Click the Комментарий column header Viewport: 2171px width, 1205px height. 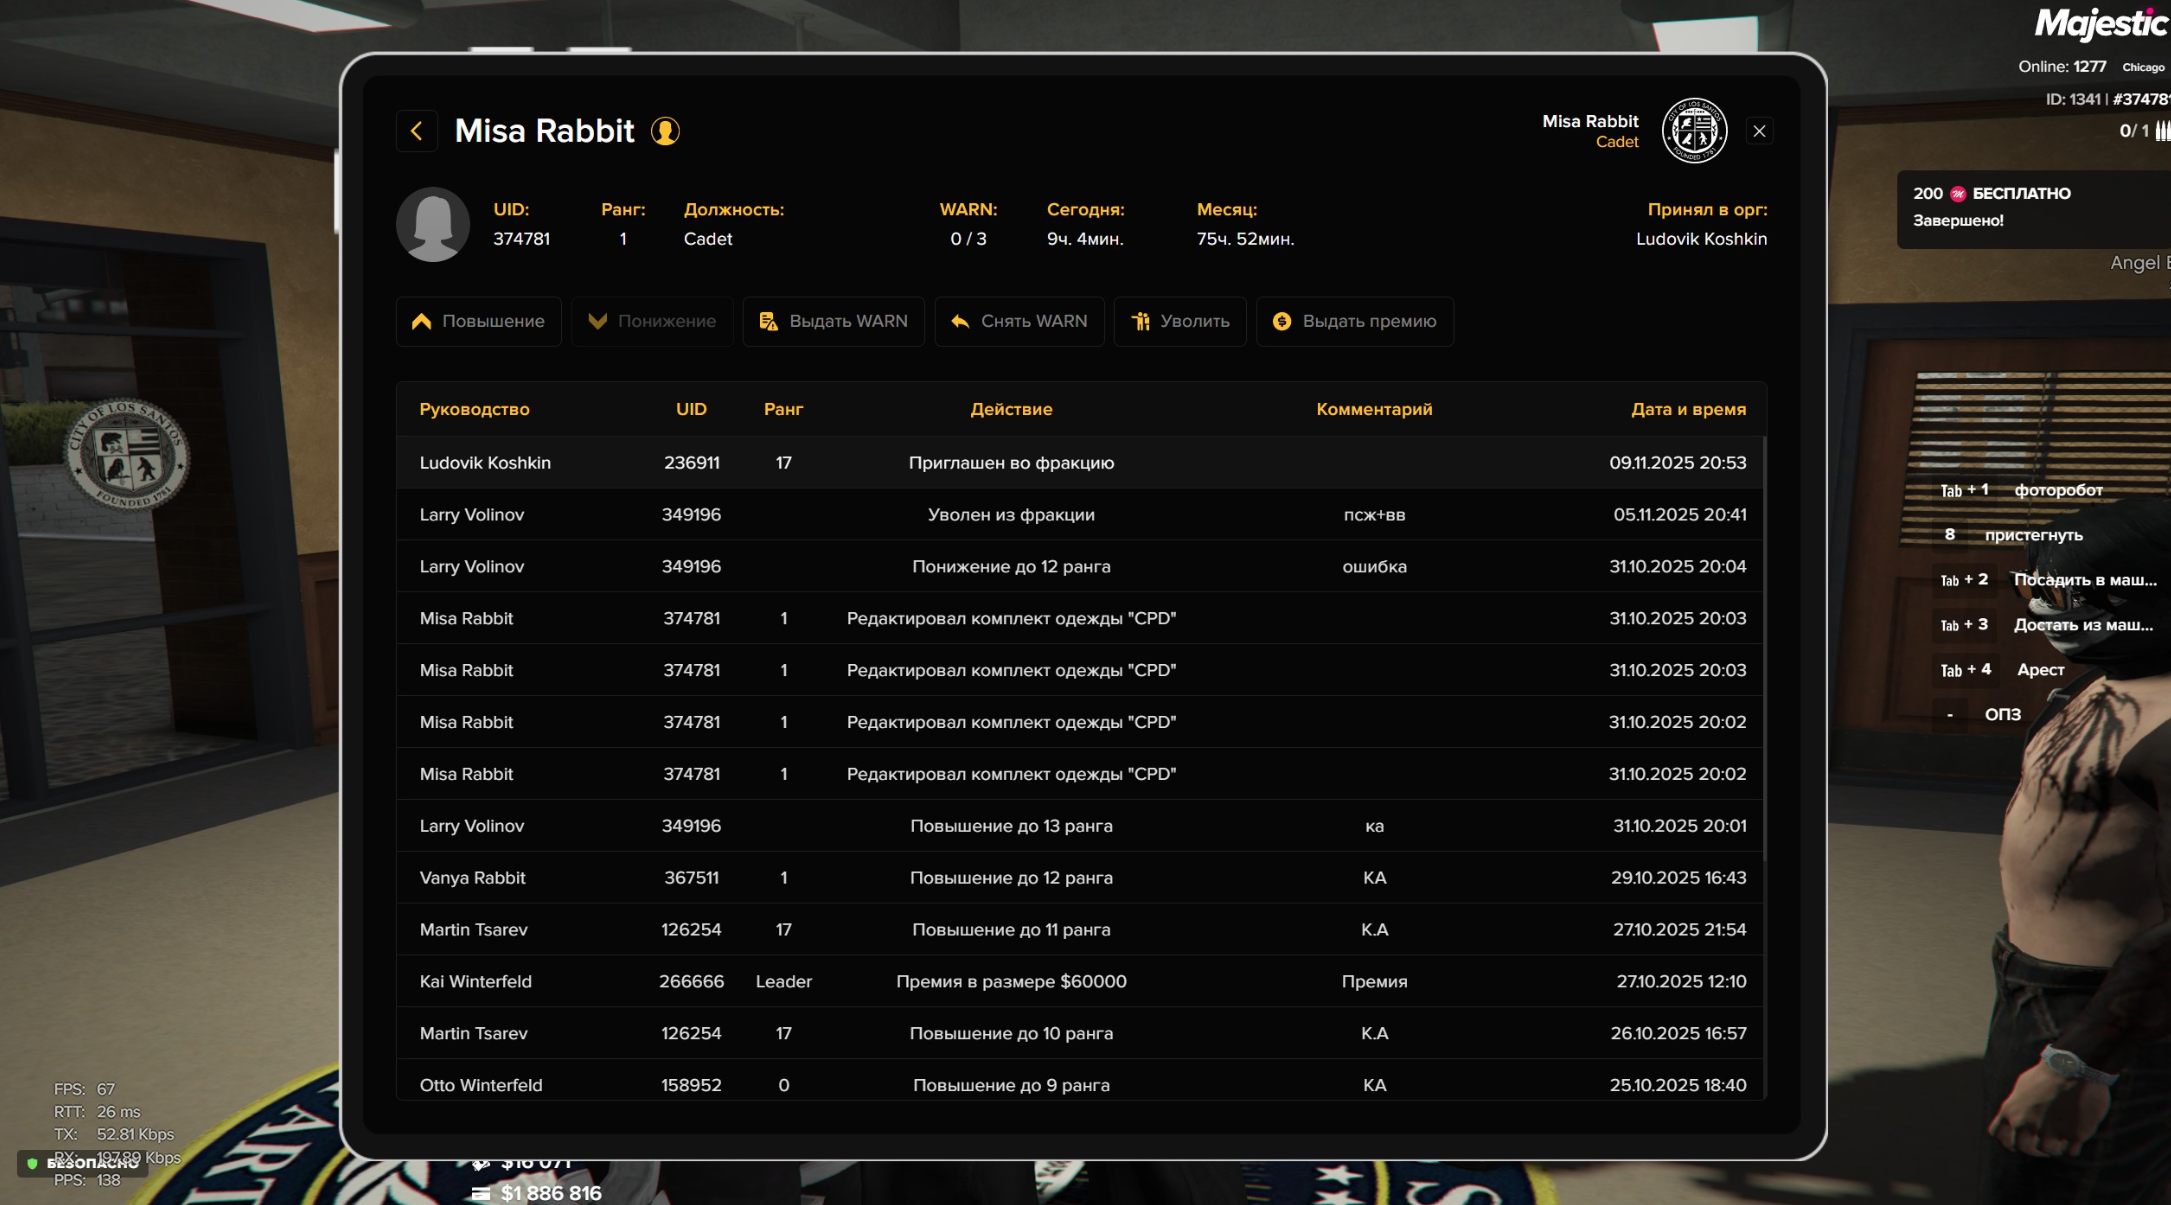click(1374, 409)
